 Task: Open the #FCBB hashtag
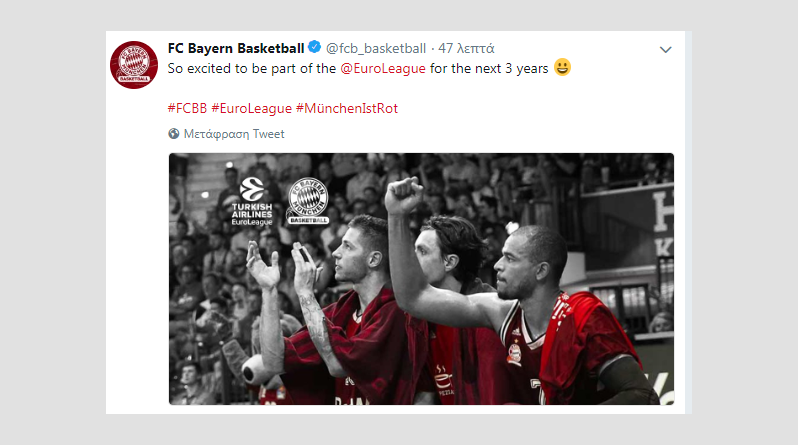pos(187,108)
